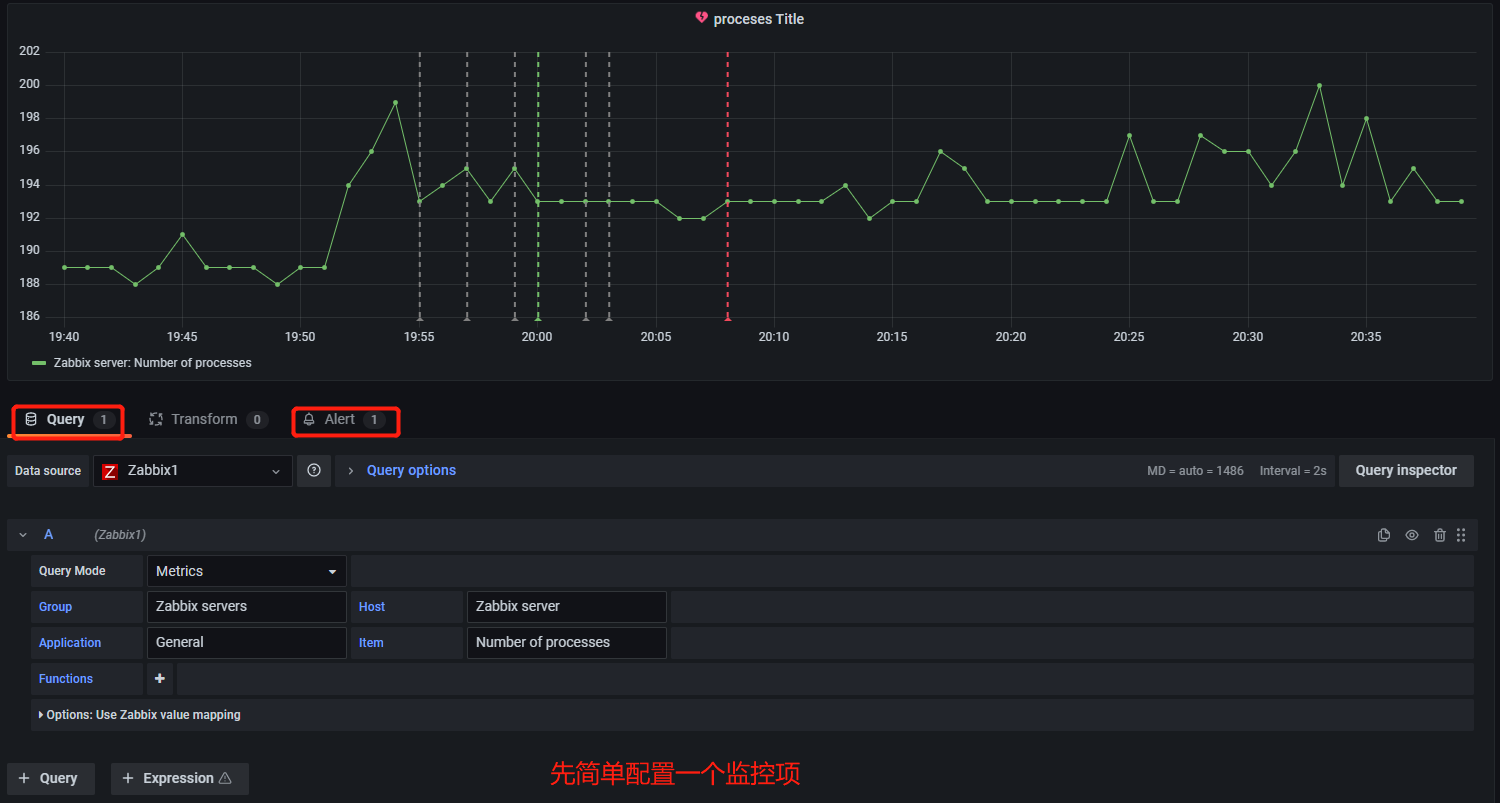This screenshot has width=1500, height=803.
Task: Click the gray annotation marker at 19:55
Action: 420,317
